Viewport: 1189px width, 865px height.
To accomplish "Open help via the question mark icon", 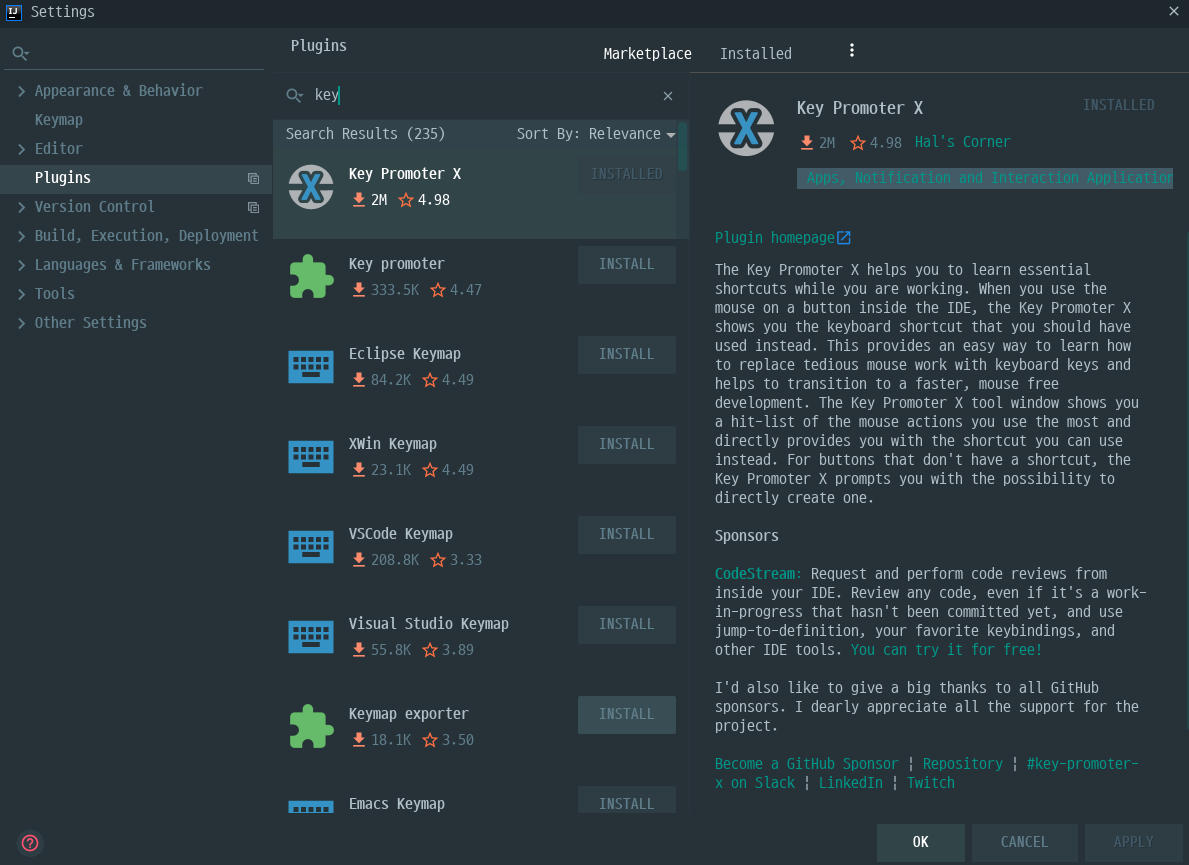I will tap(30, 843).
